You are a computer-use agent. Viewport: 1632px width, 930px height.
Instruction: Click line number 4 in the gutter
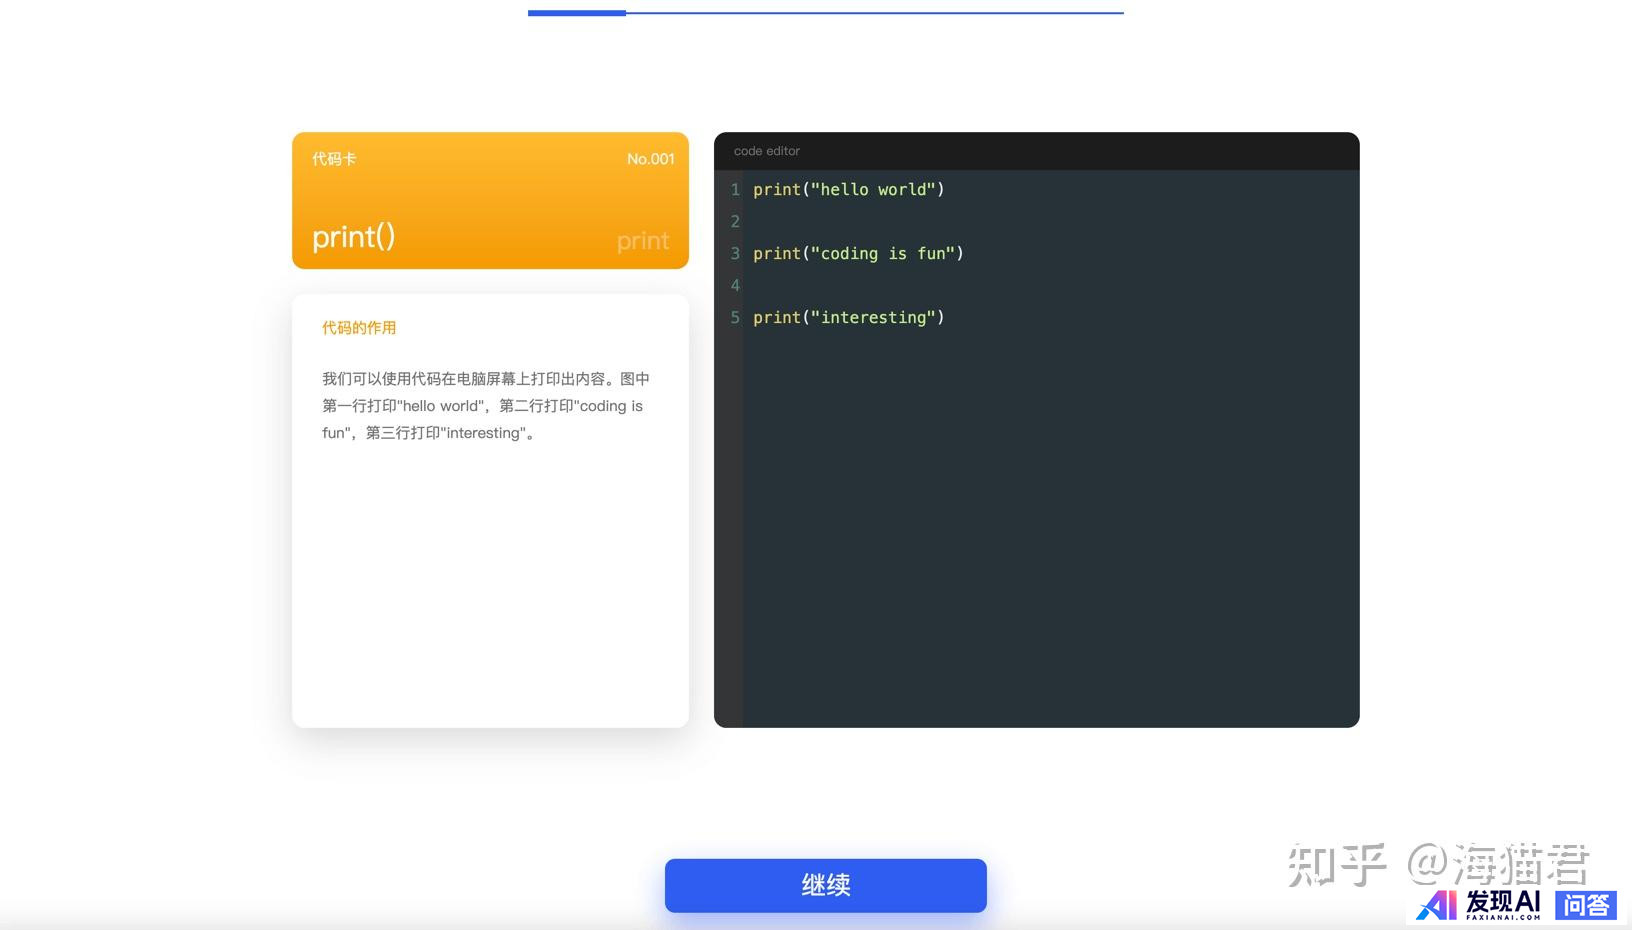(x=735, y=286)
